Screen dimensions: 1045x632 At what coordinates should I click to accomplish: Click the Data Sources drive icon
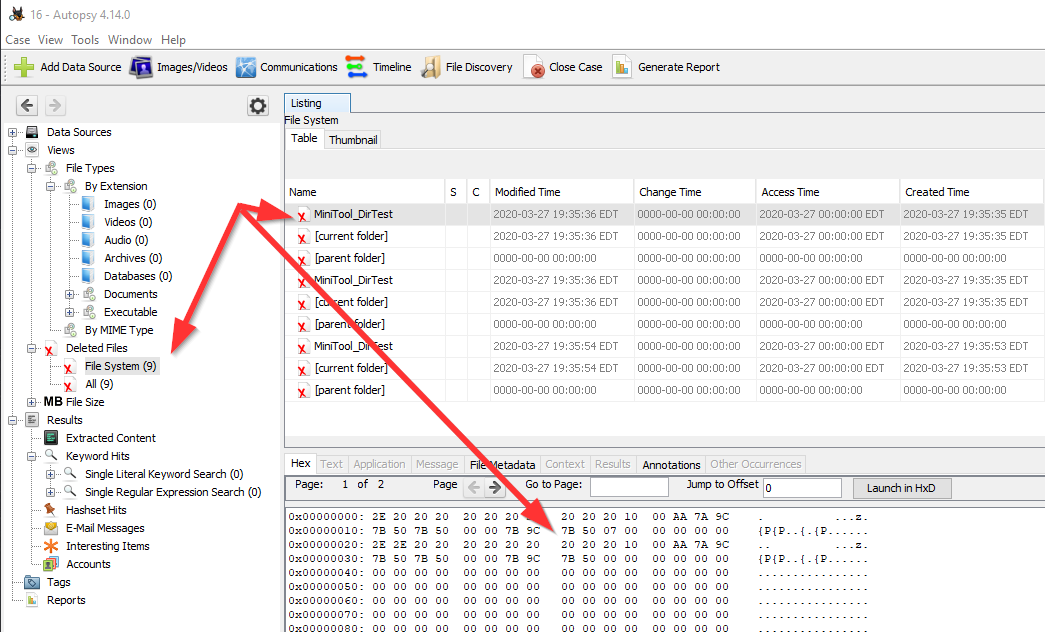(x=32, y=132)
